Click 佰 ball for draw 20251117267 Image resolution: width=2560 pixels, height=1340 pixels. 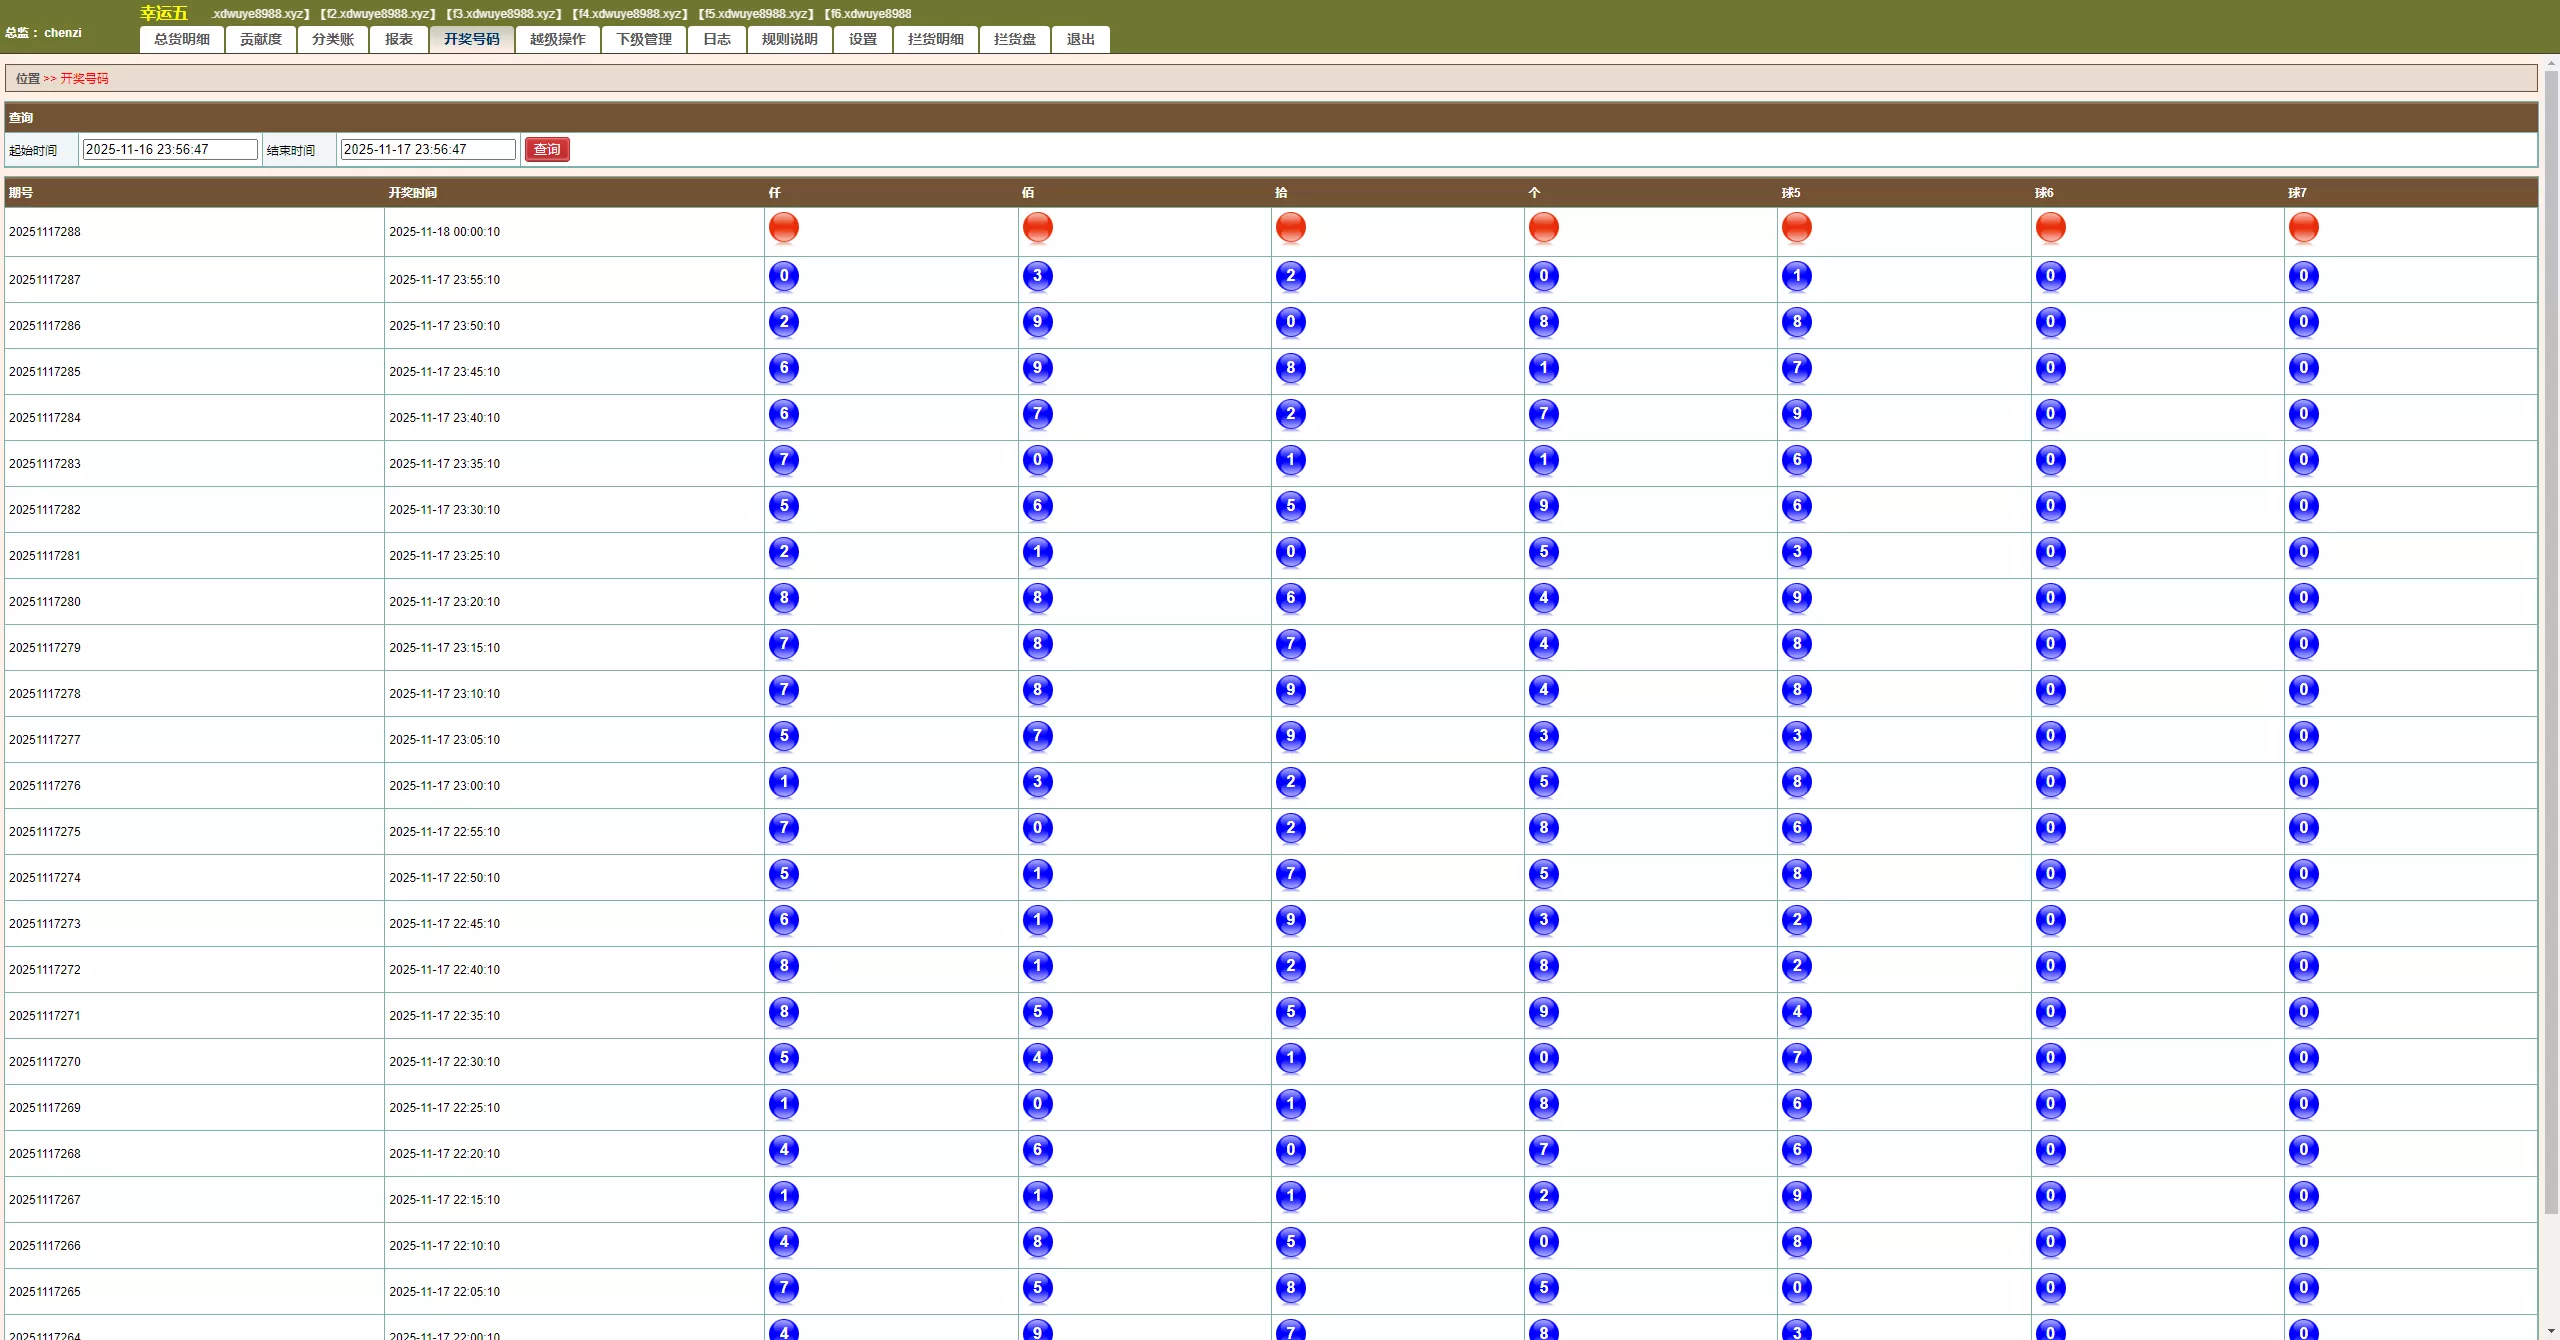pyautogui.click(x=1037, y=1196)
